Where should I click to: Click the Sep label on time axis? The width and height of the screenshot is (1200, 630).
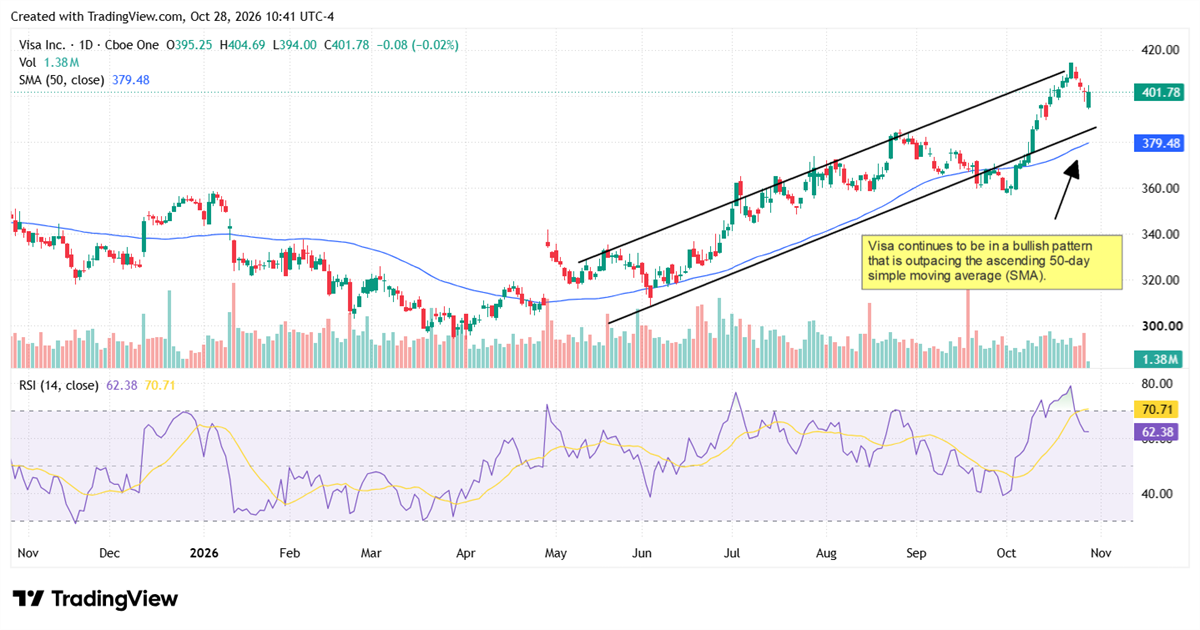coord(916,552)
